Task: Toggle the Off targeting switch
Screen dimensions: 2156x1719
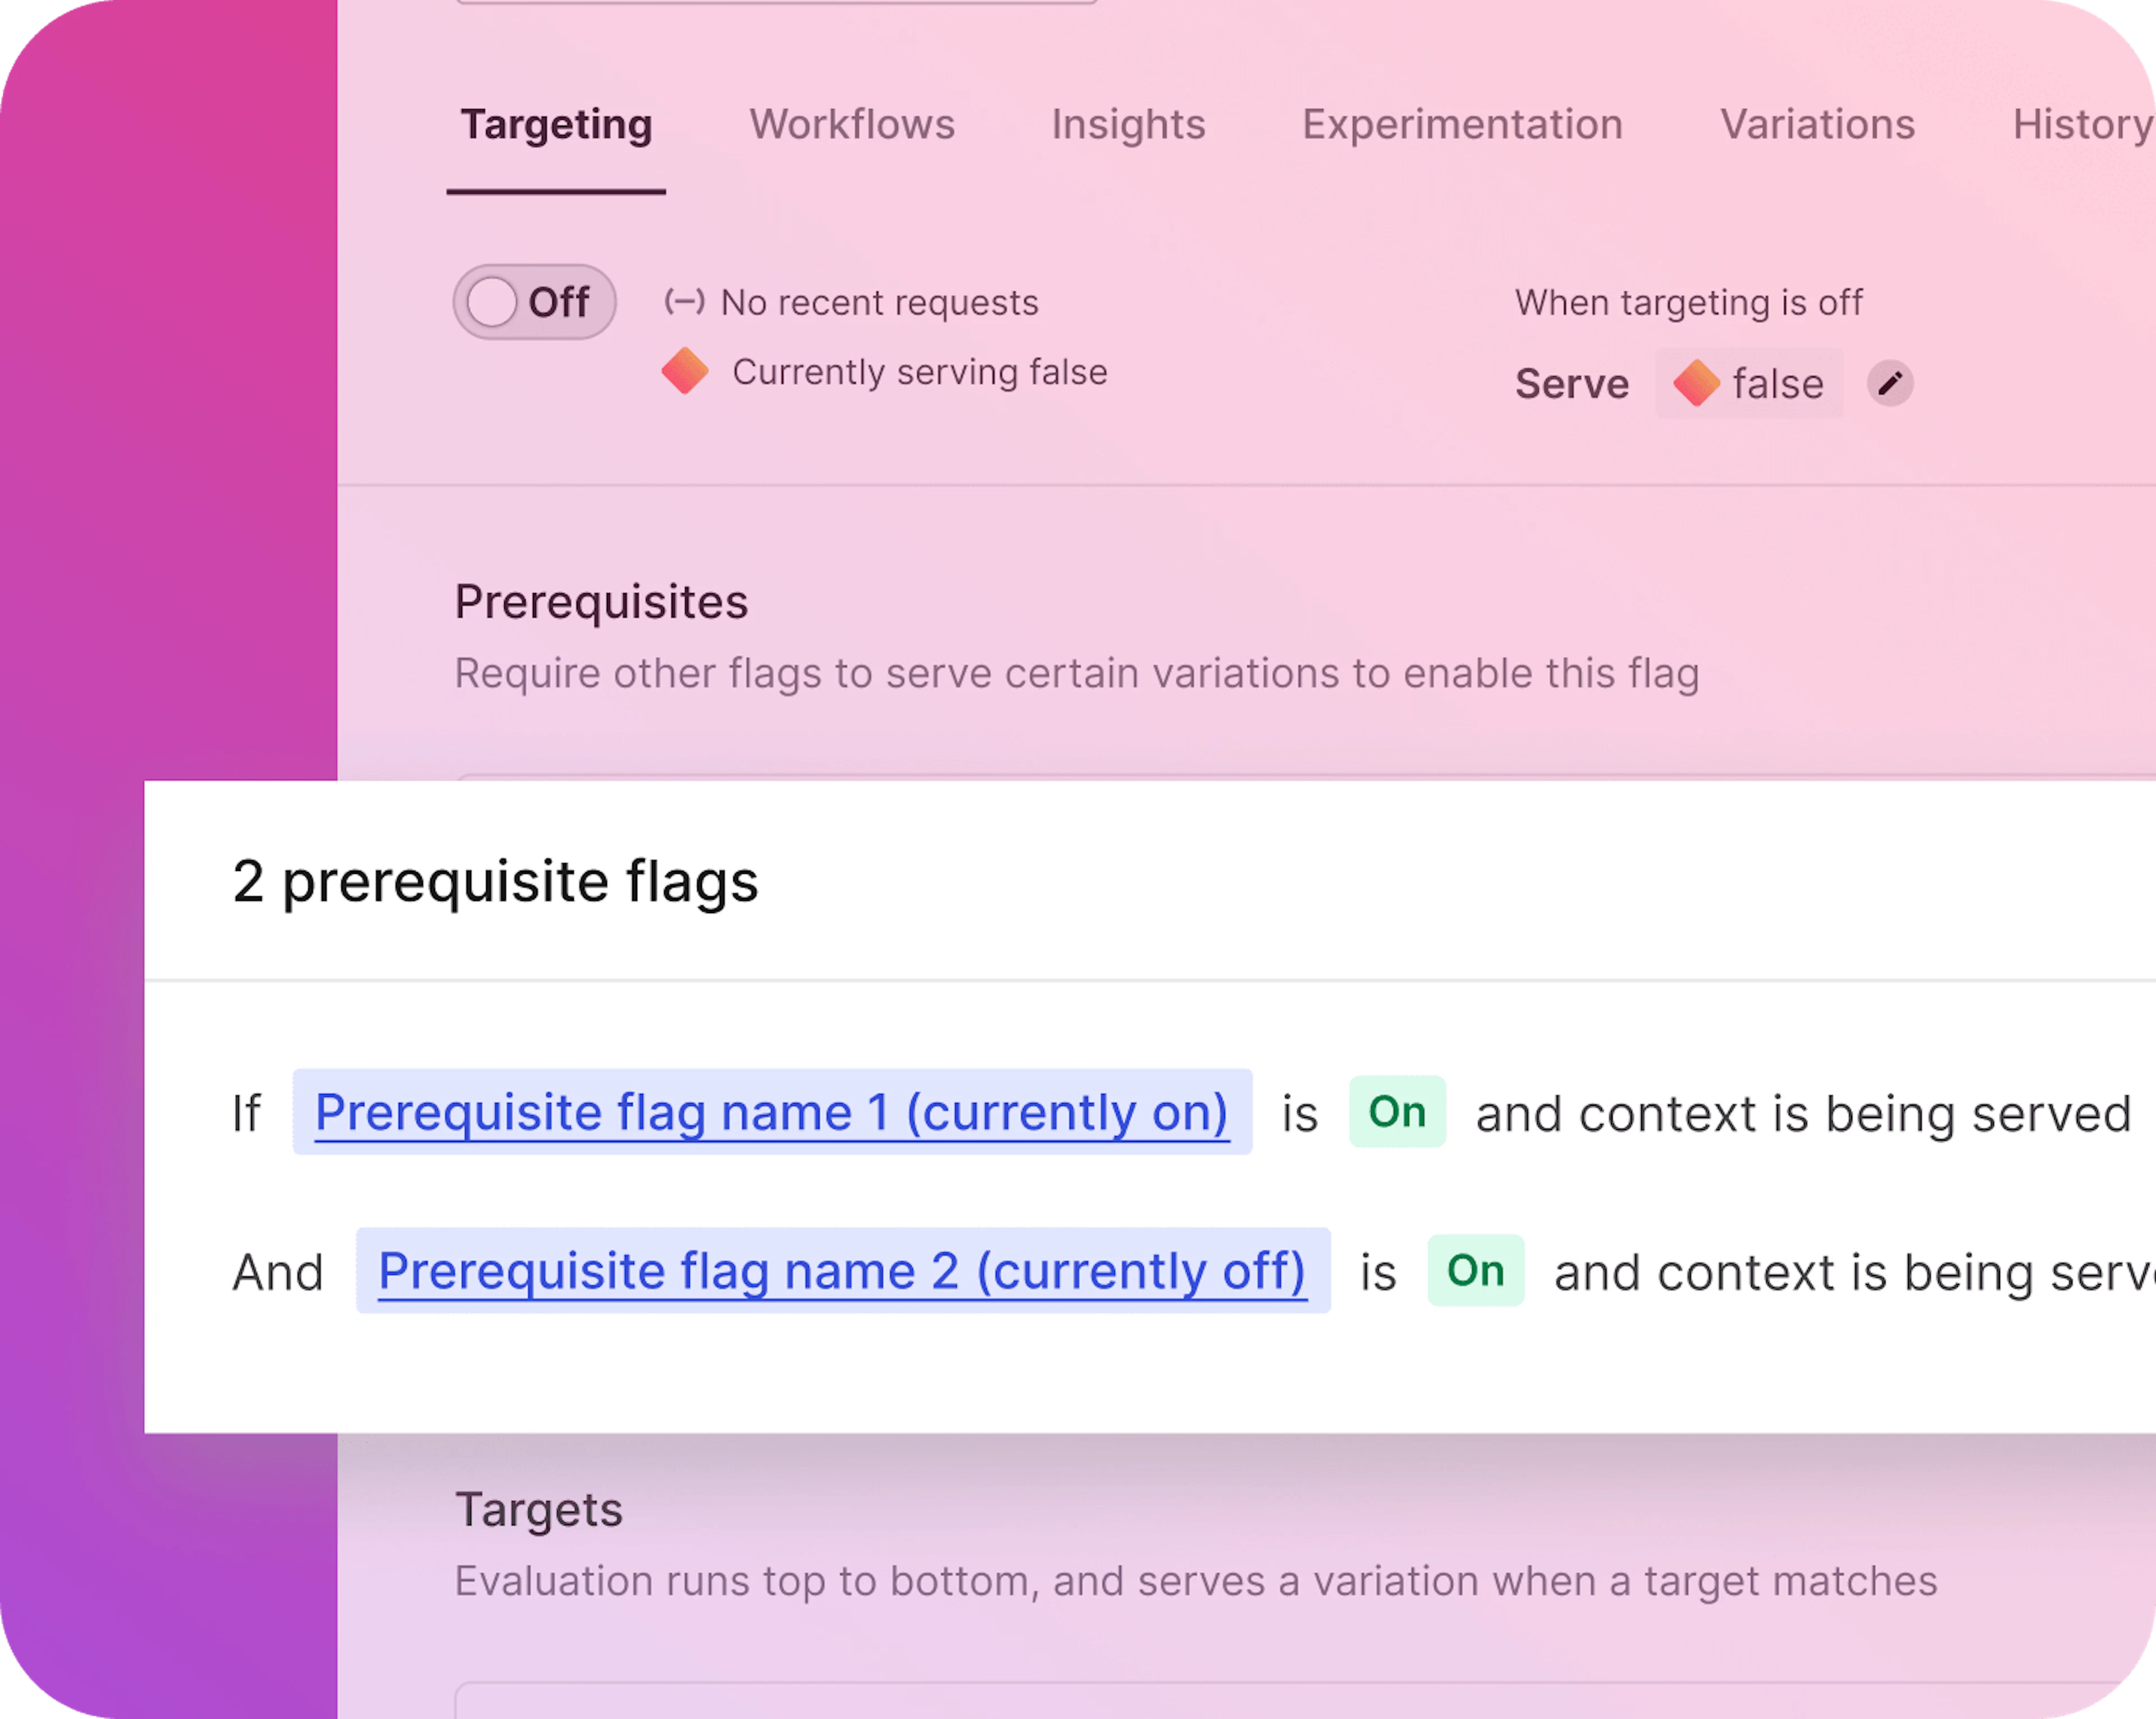Action: coord(534,302)
